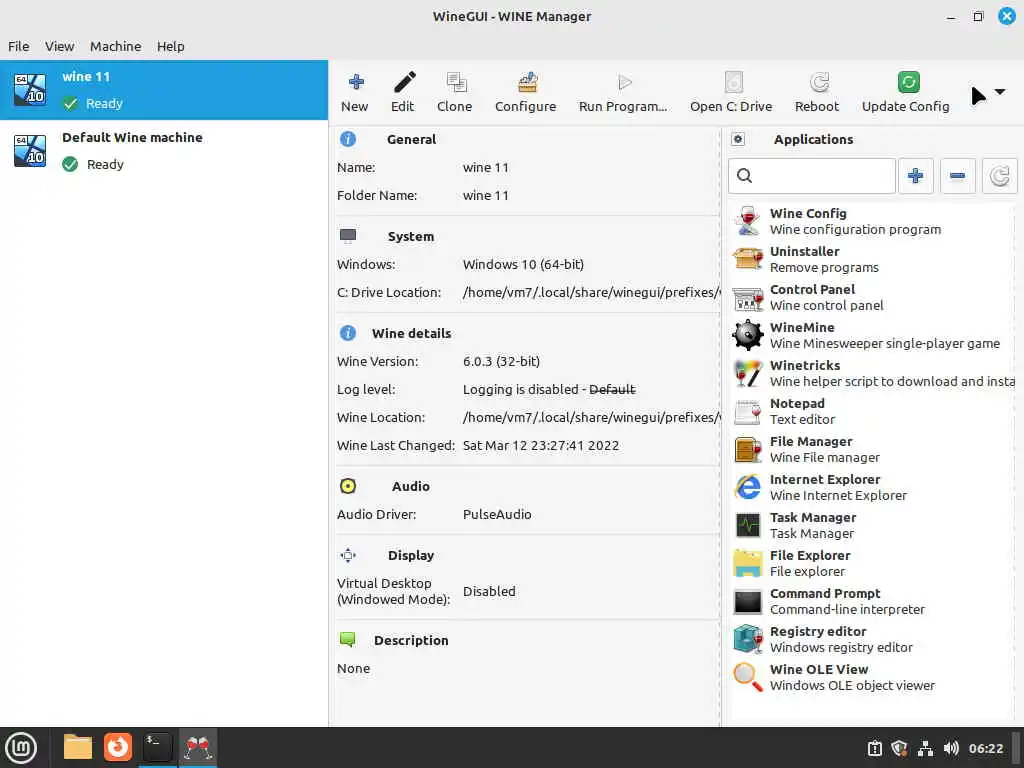Open the file manager from the taskbar
The width and height of the screenshot is (1024, 768).
(78, 747)
